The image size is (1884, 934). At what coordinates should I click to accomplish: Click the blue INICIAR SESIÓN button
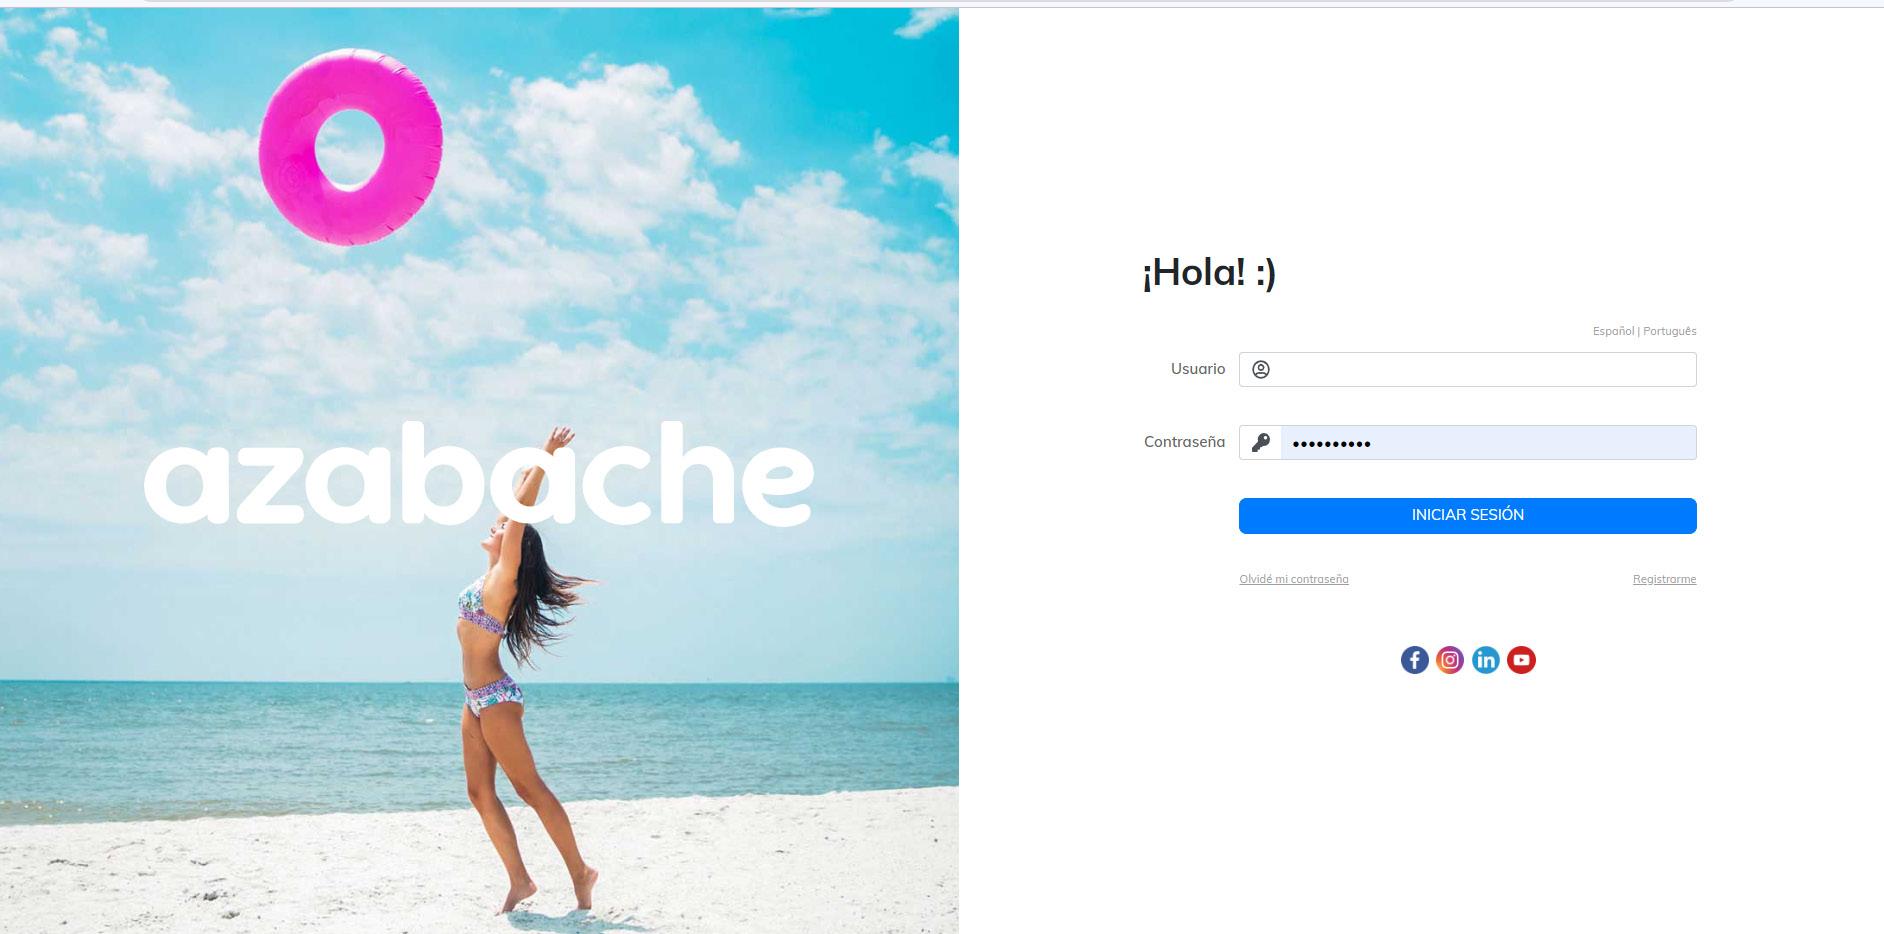pos(1467,516)
